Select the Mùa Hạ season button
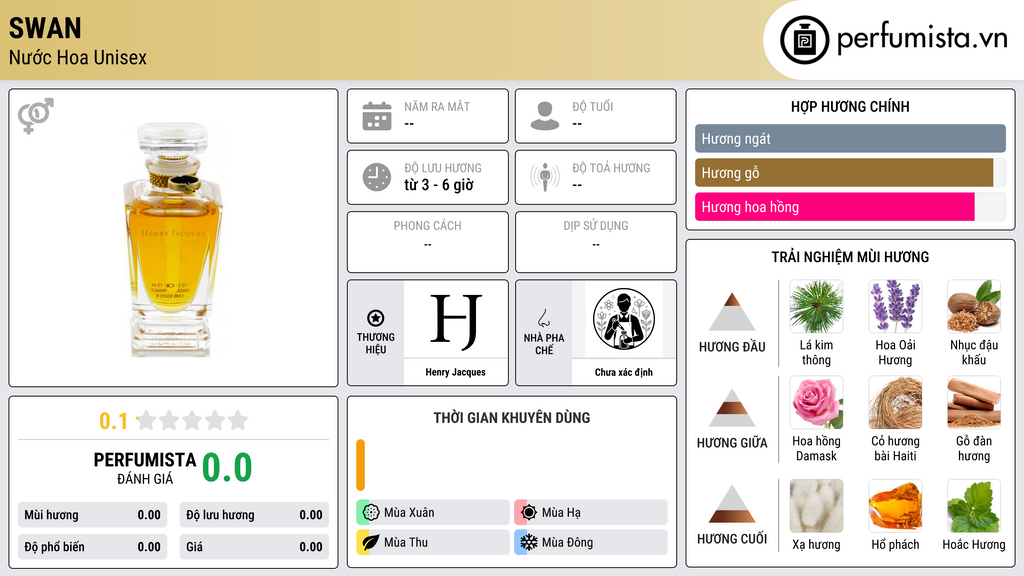The height and width of the screenshot is (576, 1024). [x=591, y=513]
